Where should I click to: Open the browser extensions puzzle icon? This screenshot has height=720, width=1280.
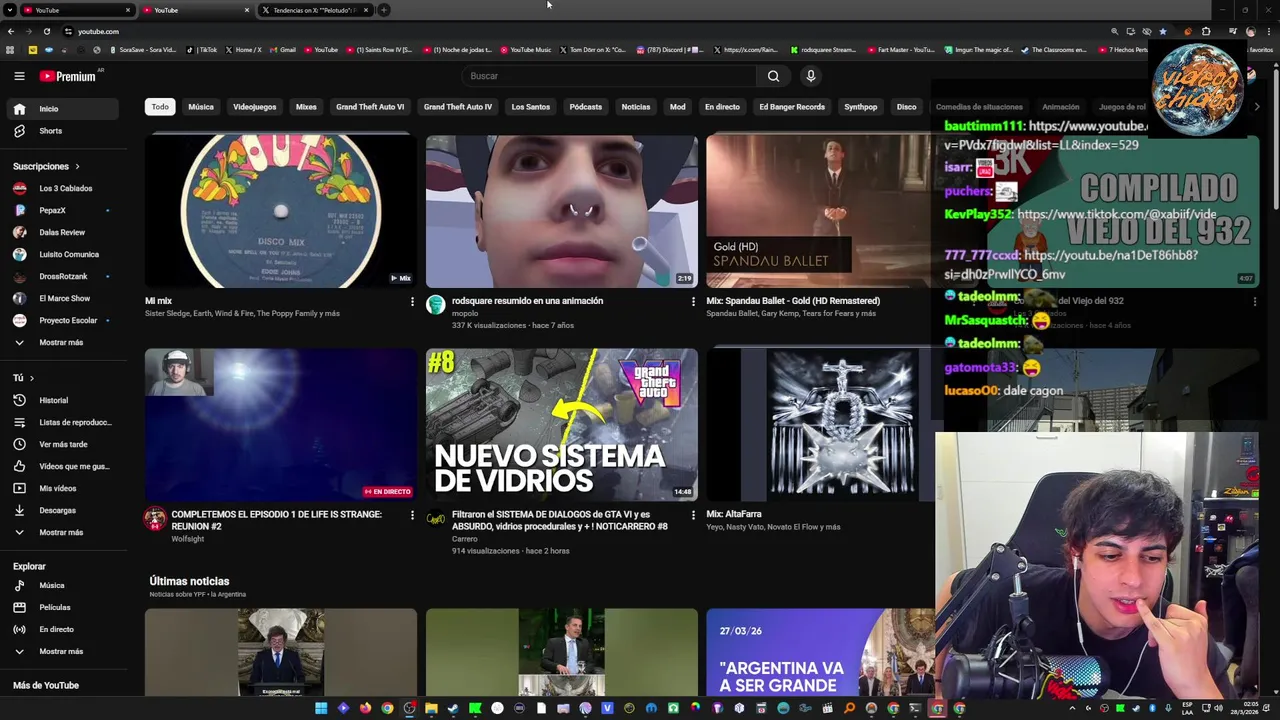pyautogui.click(x=1206, y=31)
